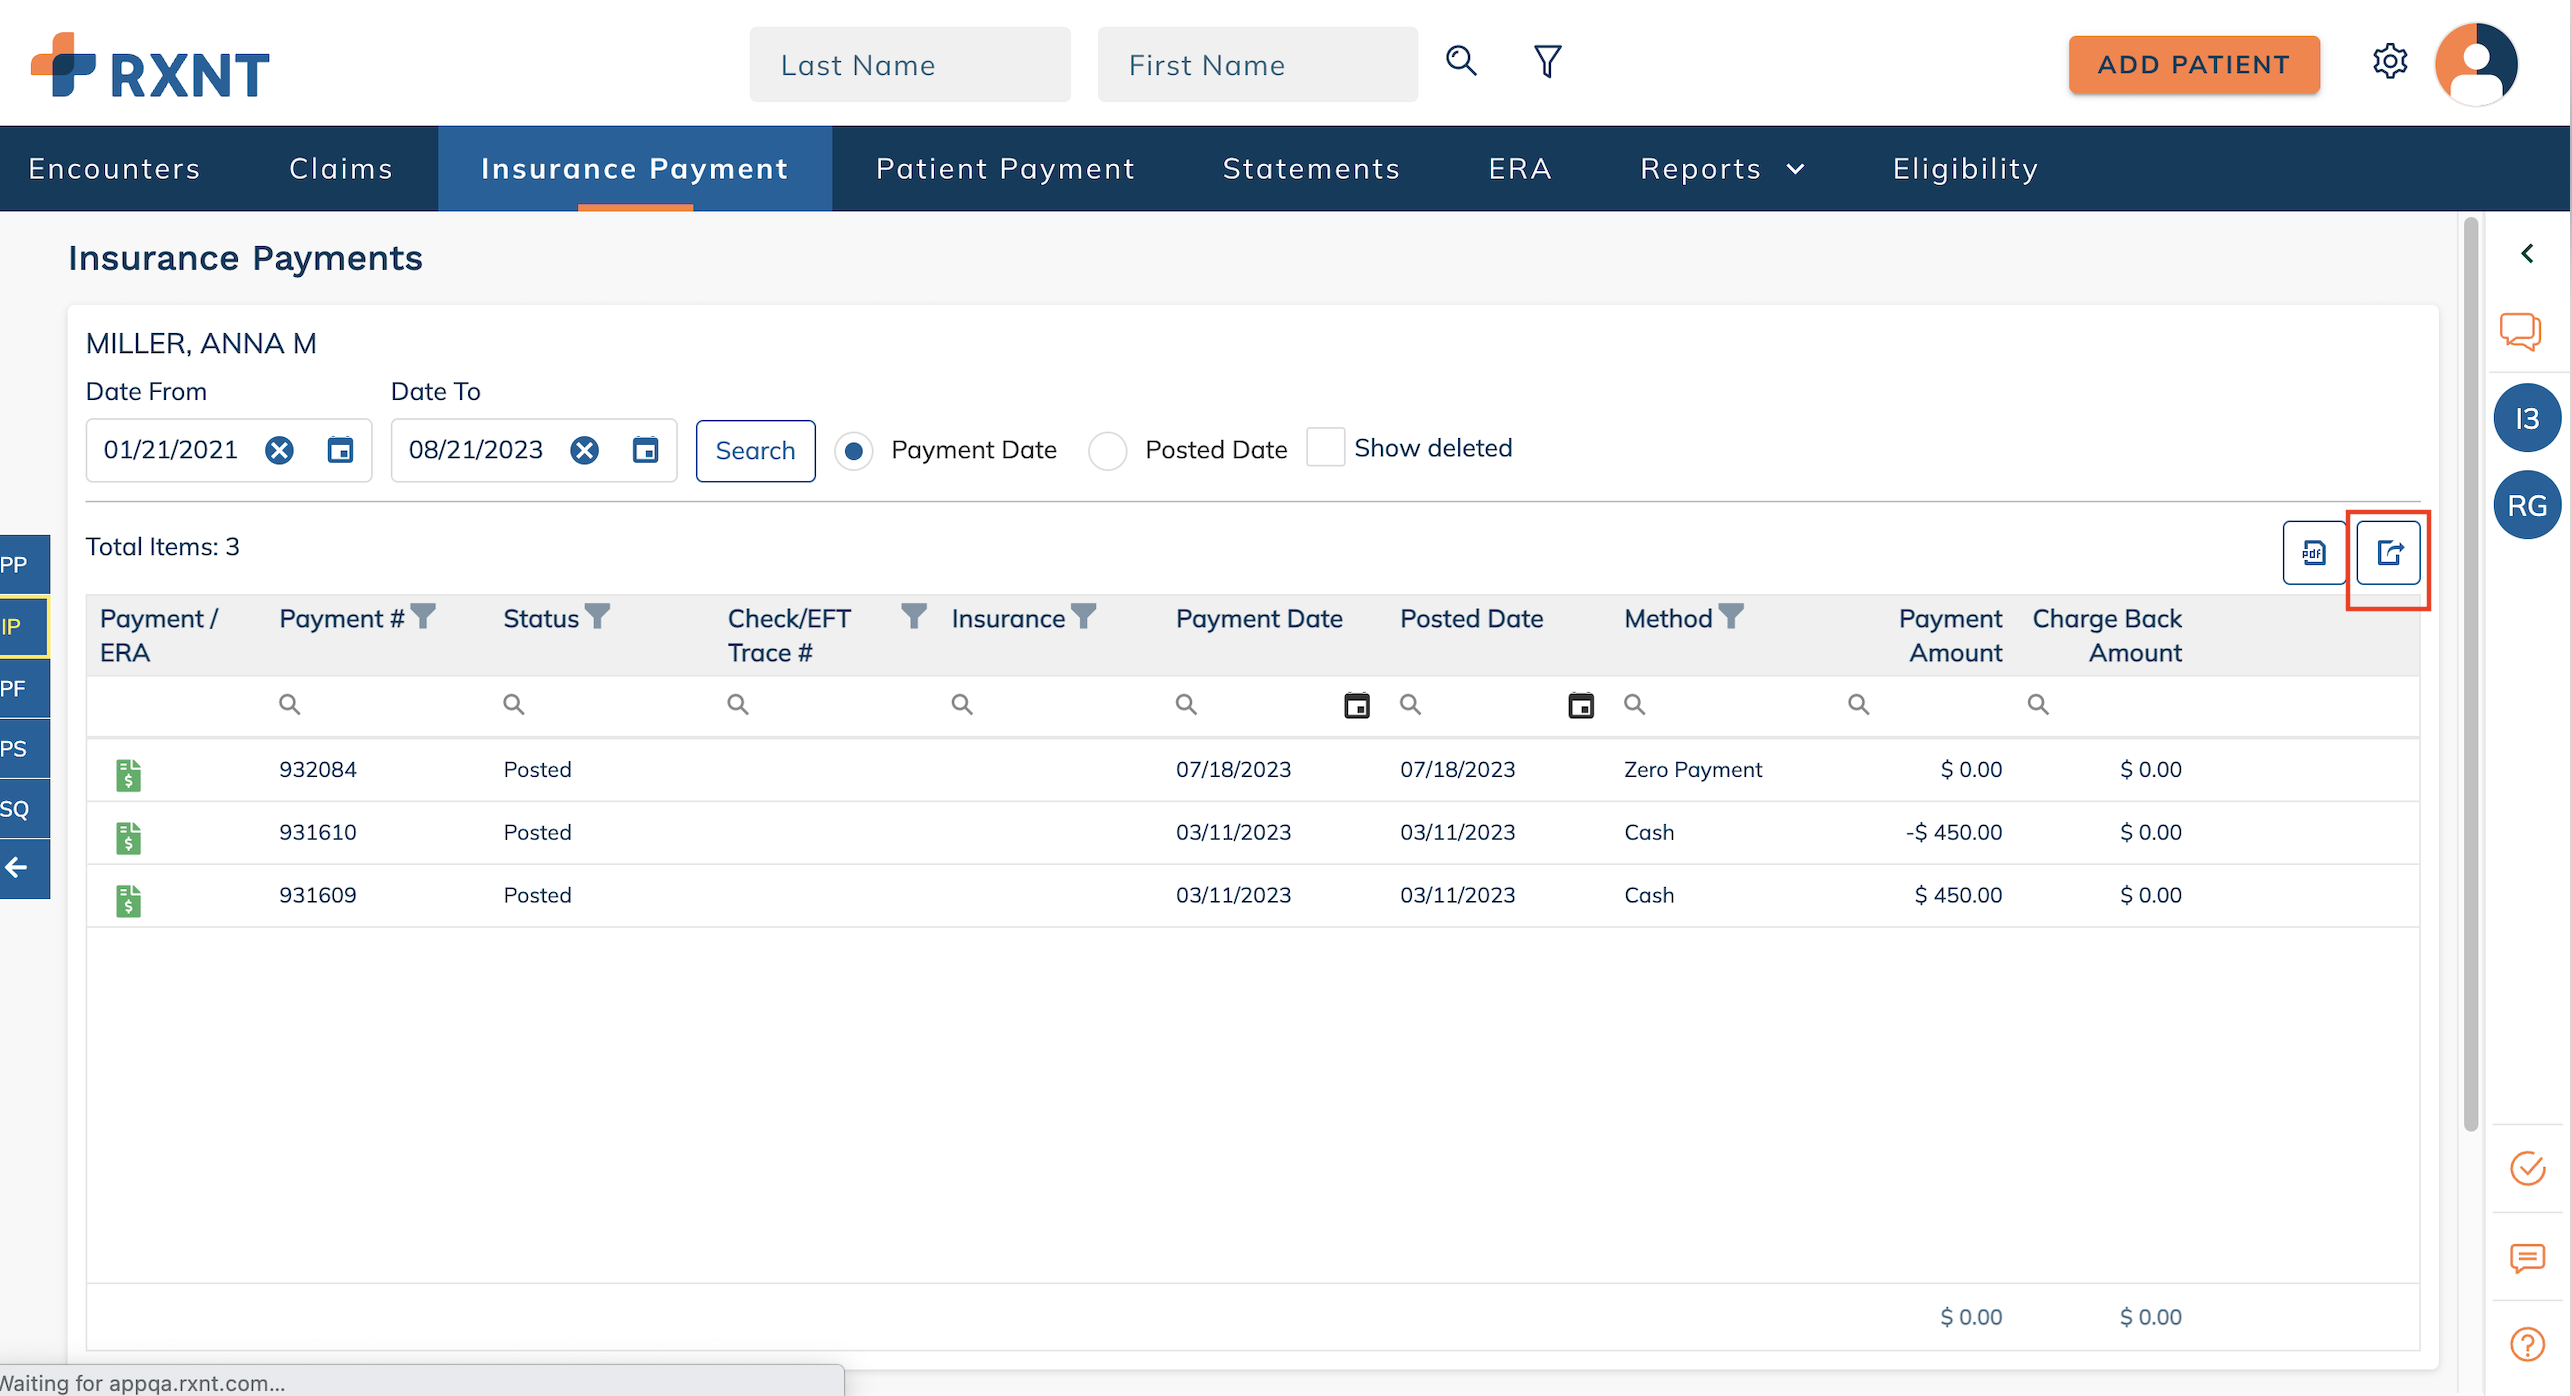Filter the Status column

(x=597, y=616)
